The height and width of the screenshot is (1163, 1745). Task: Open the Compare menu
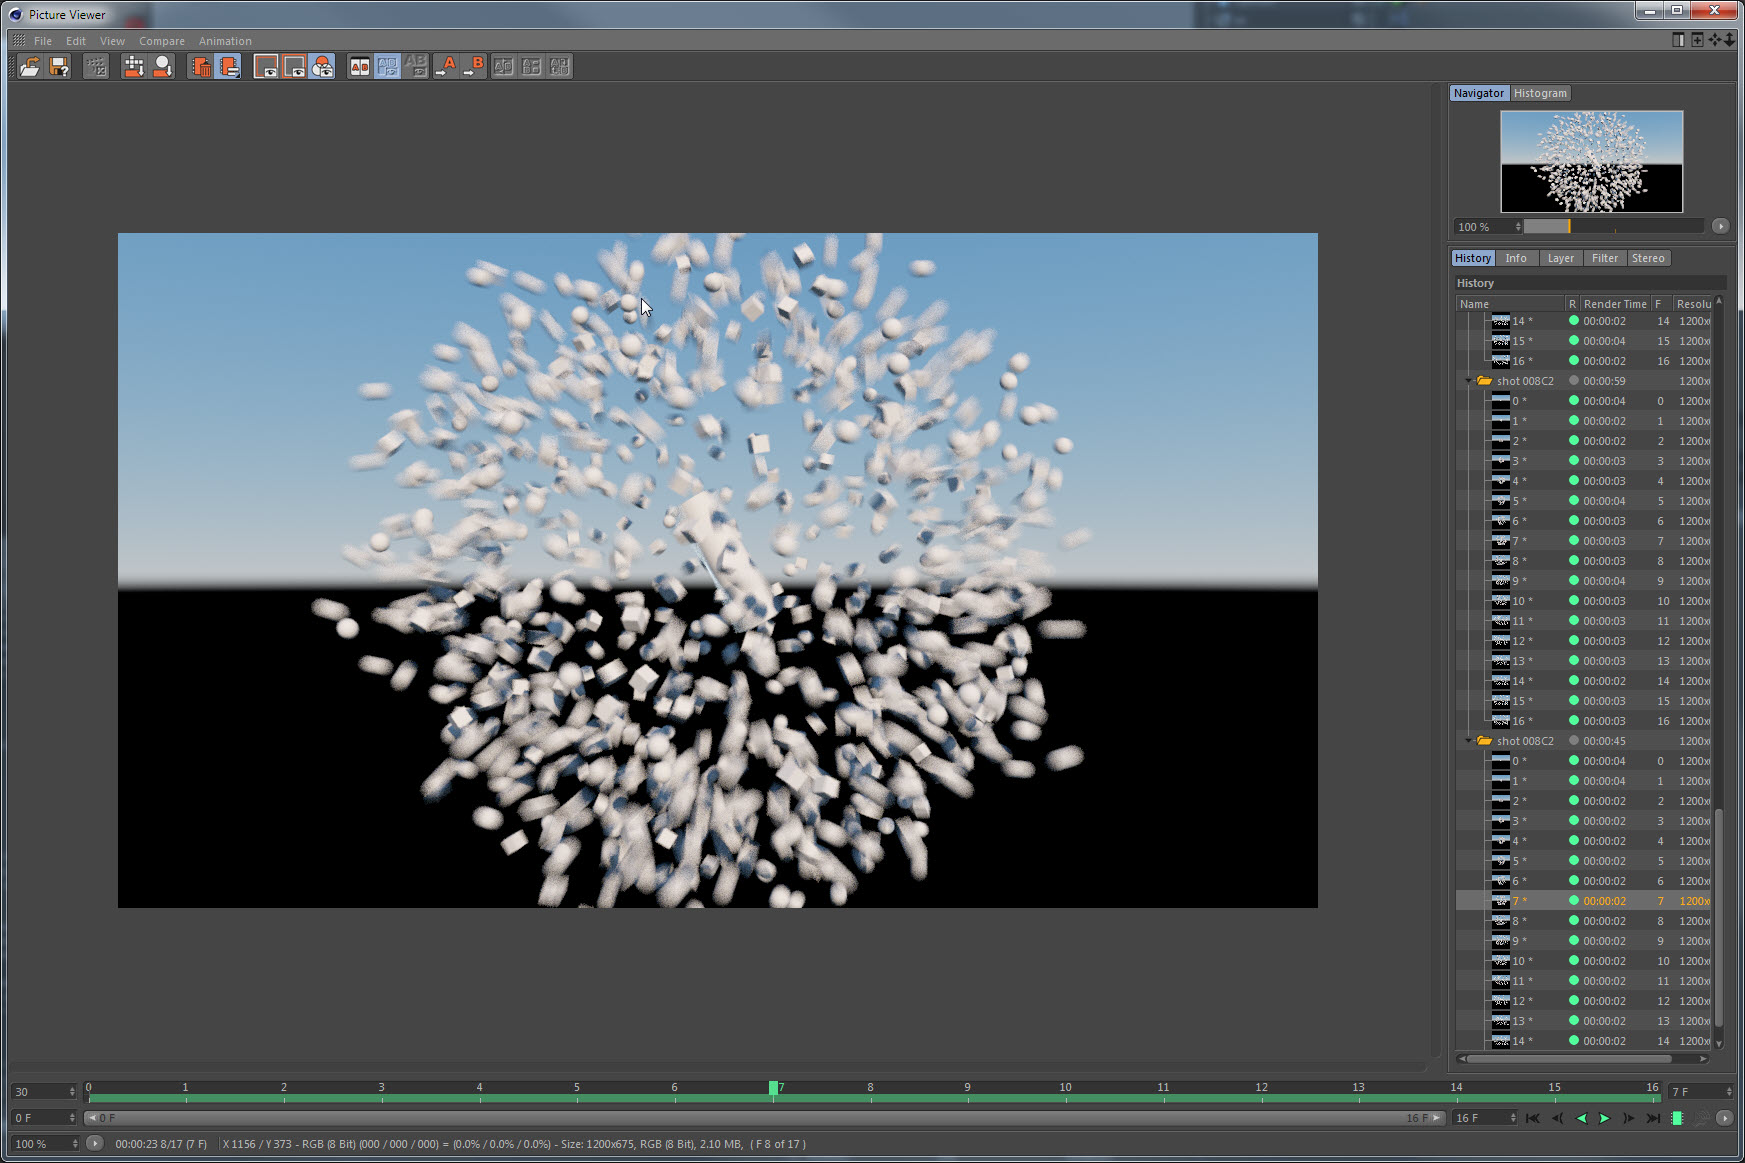coord(162,41)
